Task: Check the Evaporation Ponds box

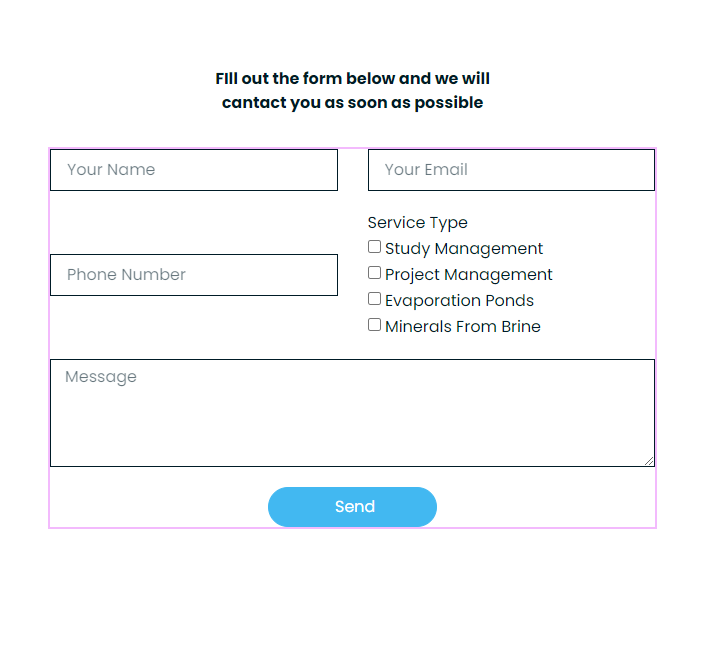Action: pos(374,299)
